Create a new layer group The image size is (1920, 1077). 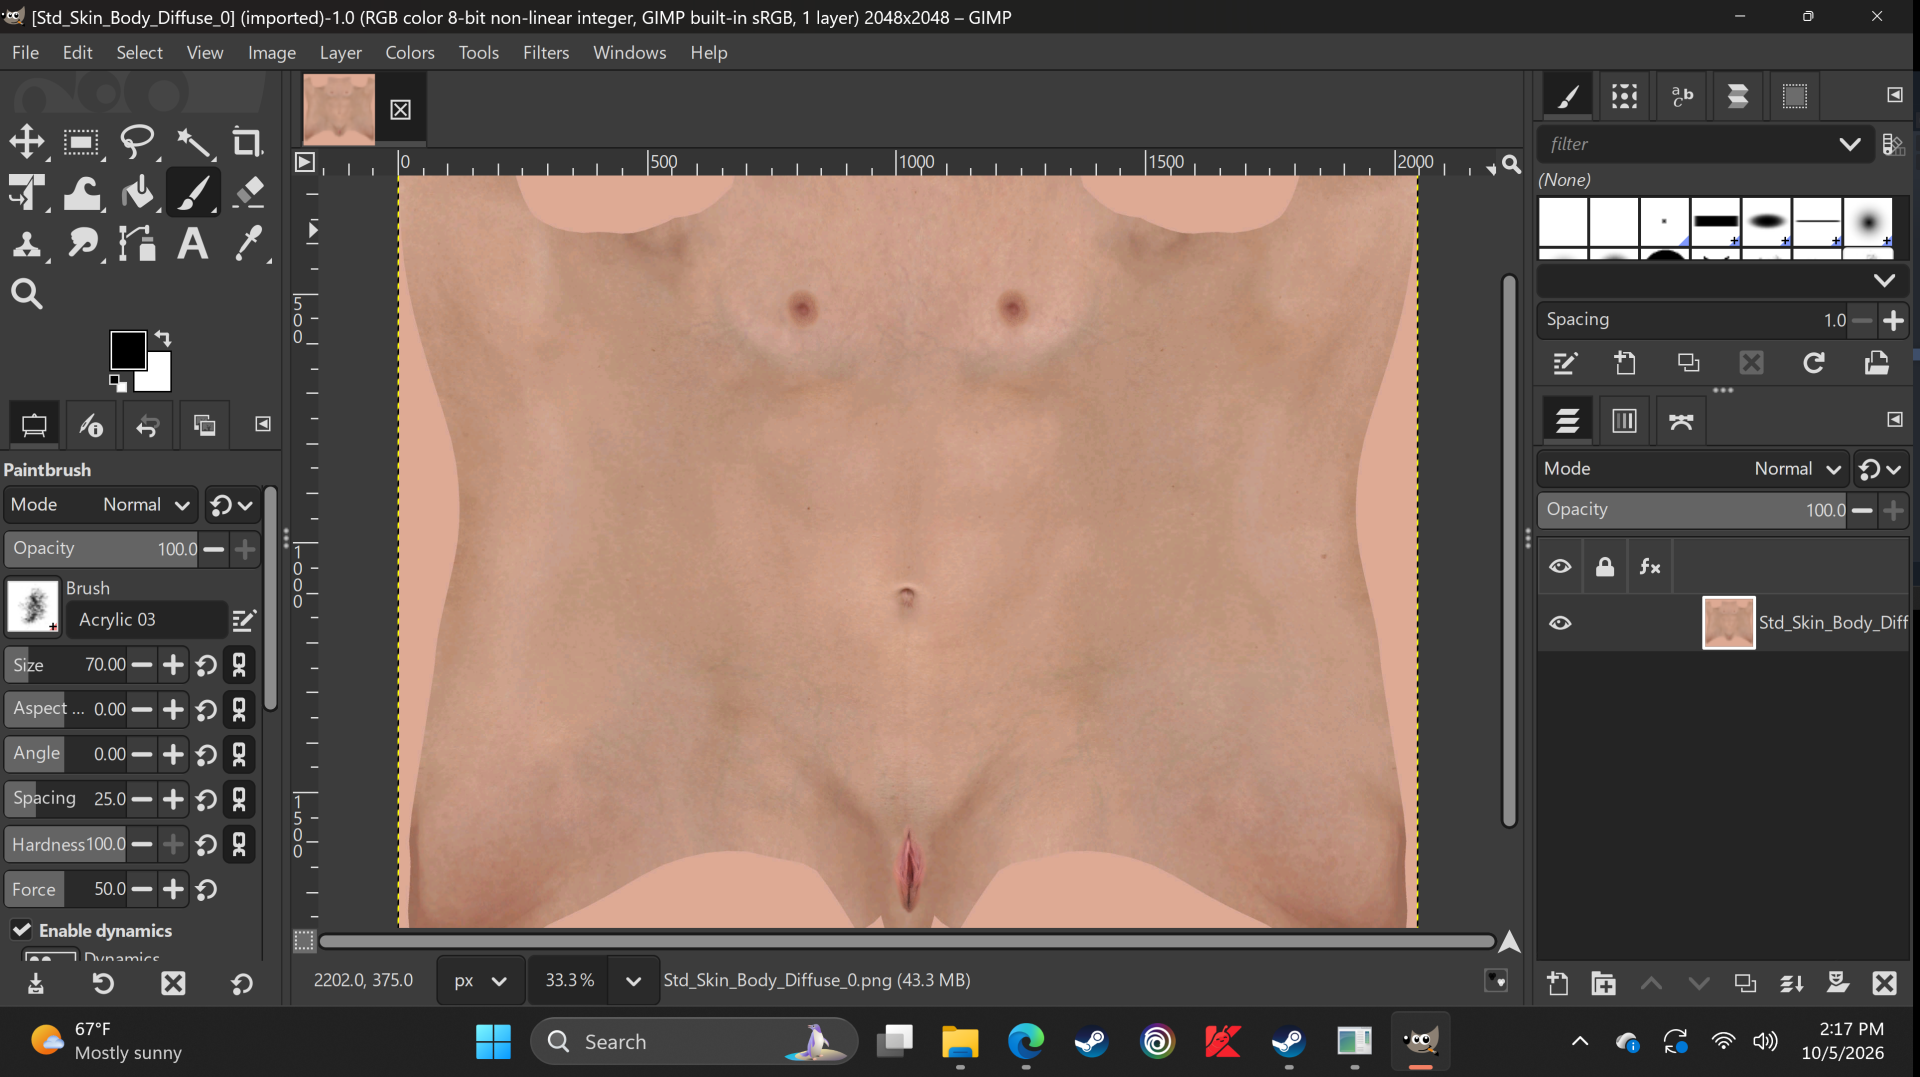point(1604,984)
